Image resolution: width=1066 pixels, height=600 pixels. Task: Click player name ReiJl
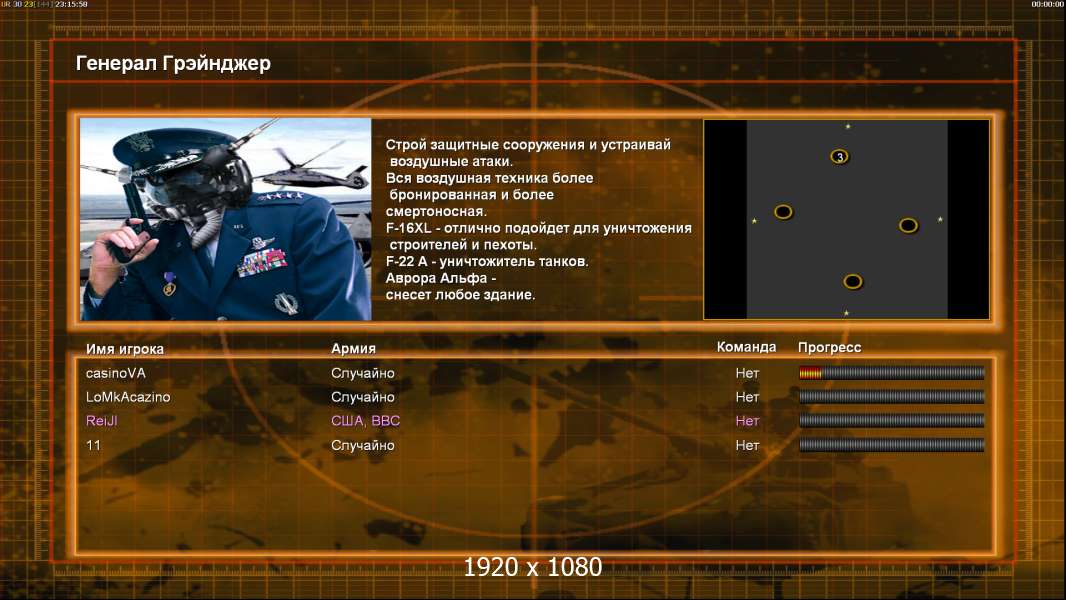click(101, 421)
